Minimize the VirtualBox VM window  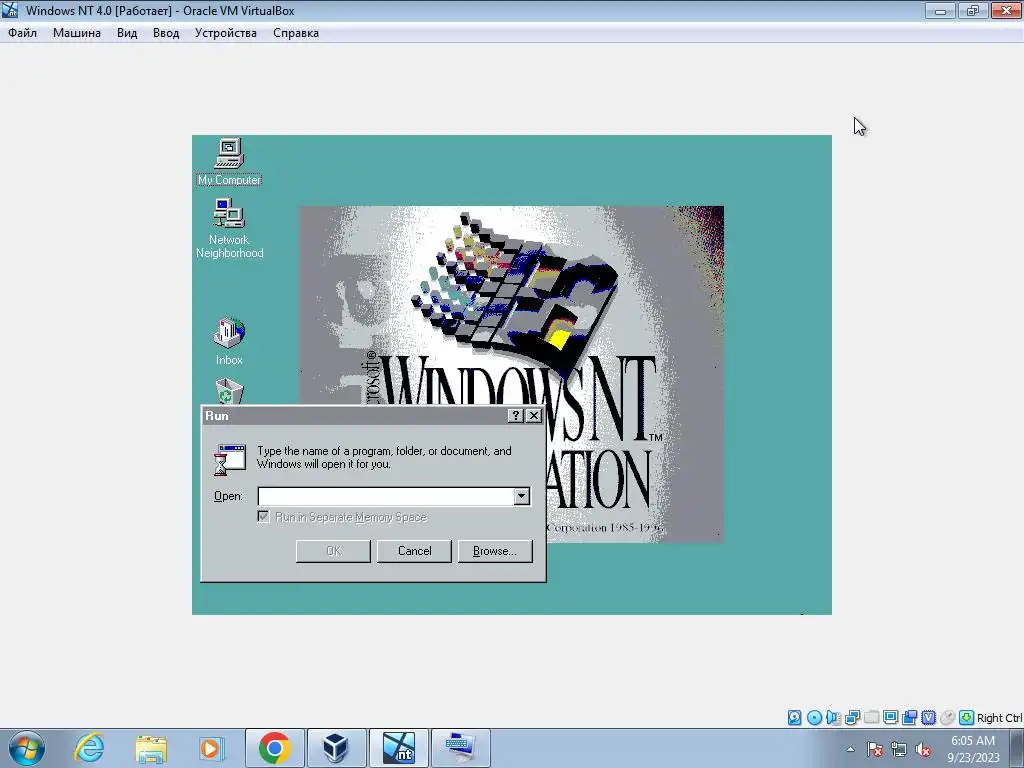point(940,10)
